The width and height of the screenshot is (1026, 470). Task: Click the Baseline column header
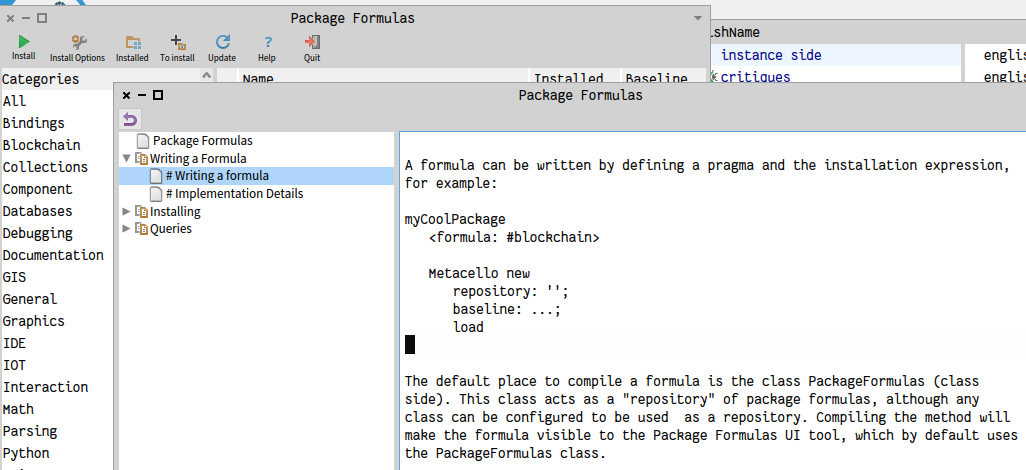tap(655, 78)
